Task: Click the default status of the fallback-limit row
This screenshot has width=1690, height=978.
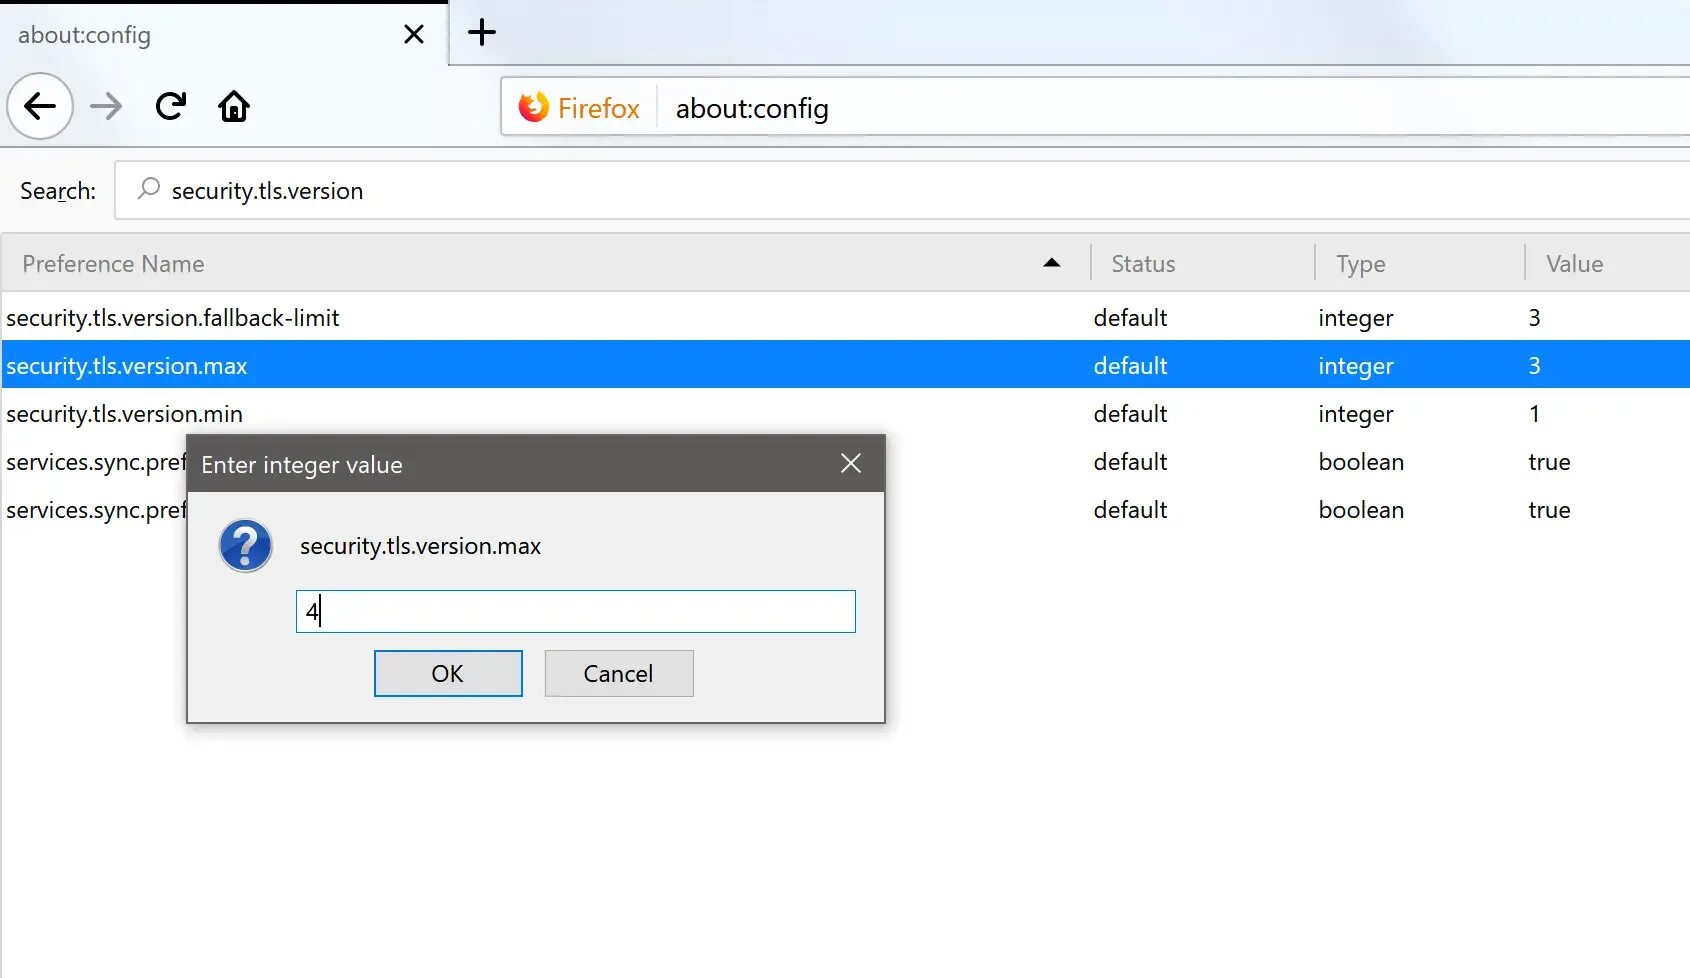Action: (1130, 318)
